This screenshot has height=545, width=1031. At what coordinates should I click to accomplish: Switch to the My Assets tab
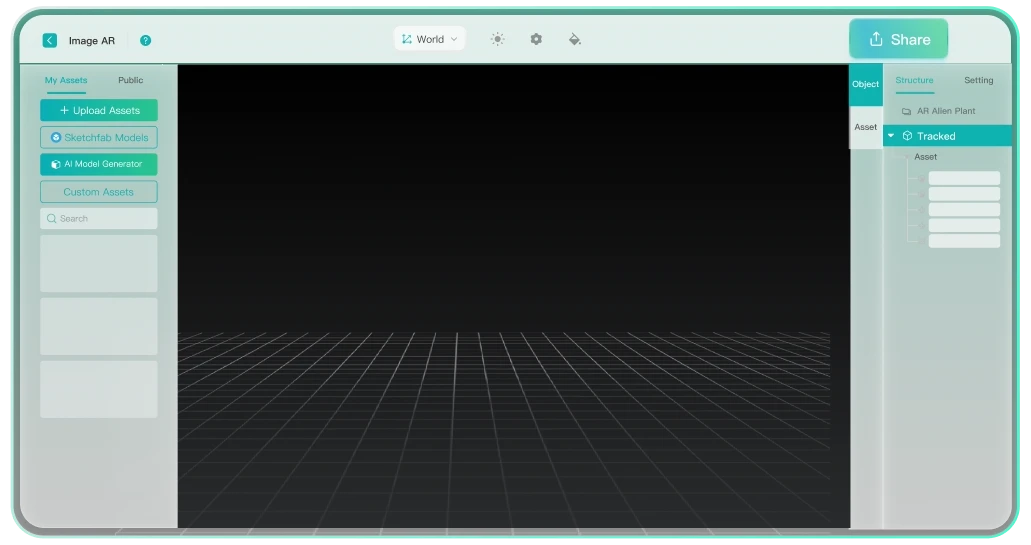coord(66,80)
